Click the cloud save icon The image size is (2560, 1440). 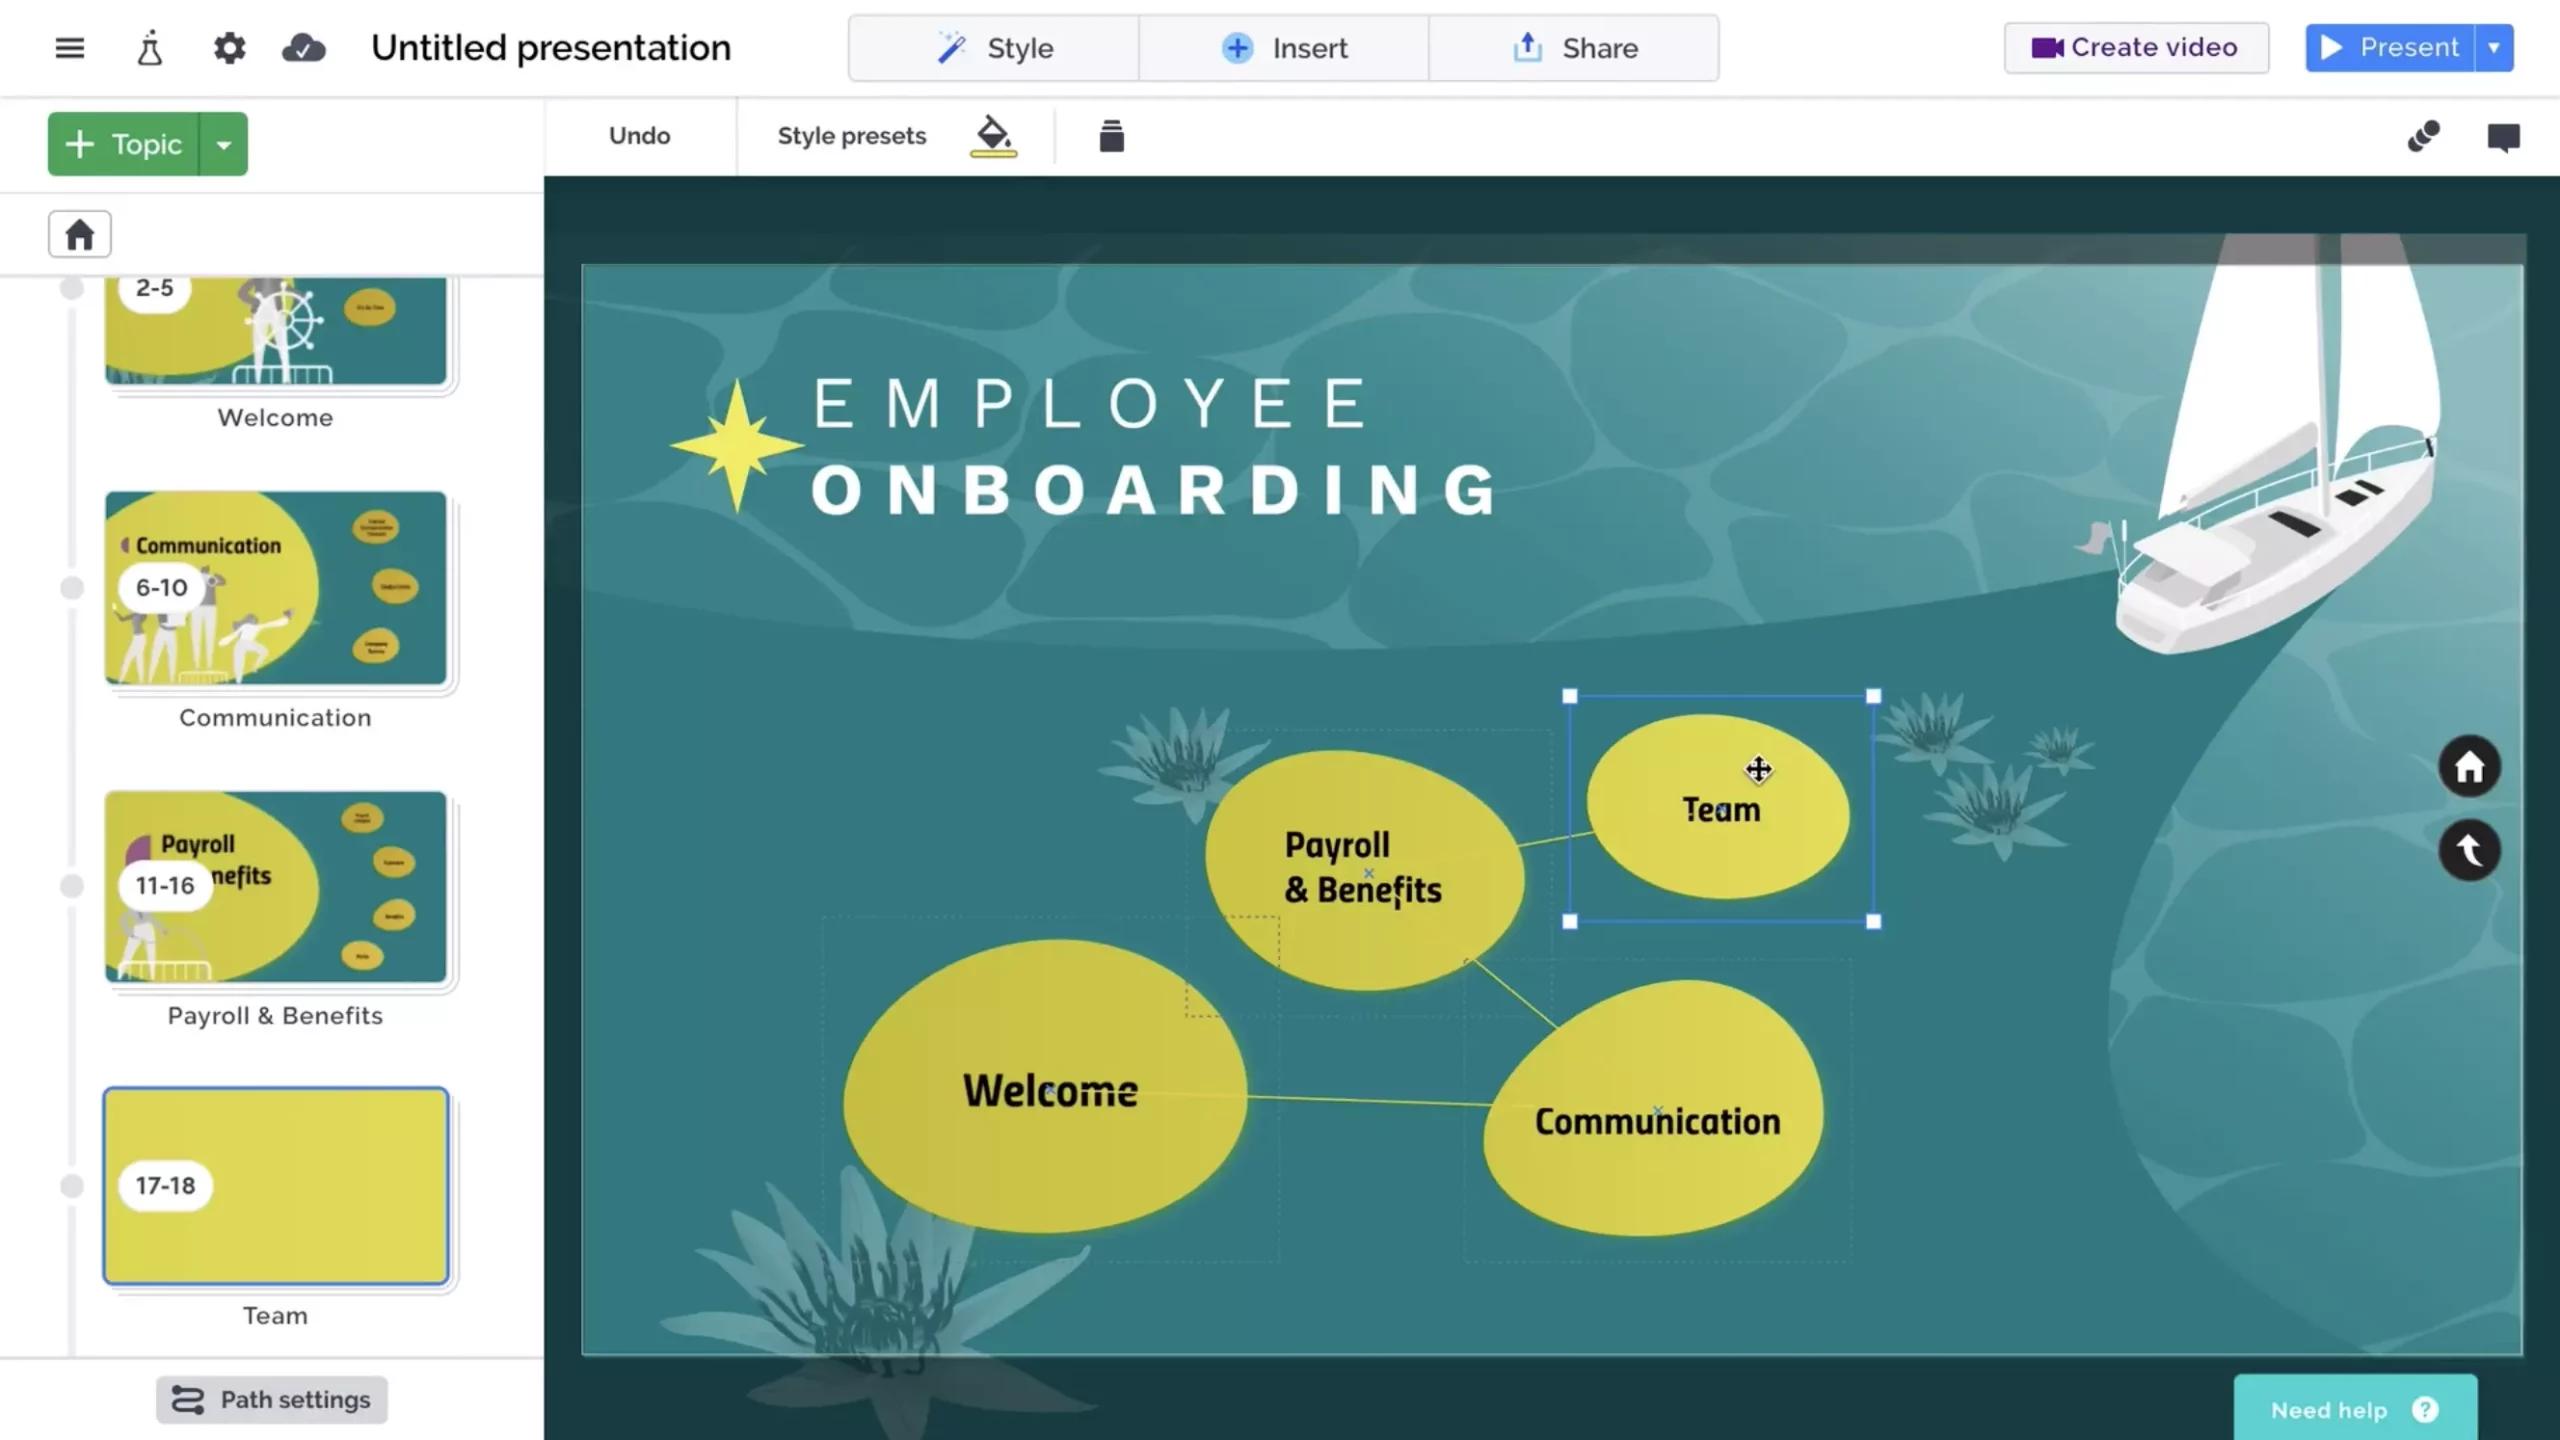304,47
